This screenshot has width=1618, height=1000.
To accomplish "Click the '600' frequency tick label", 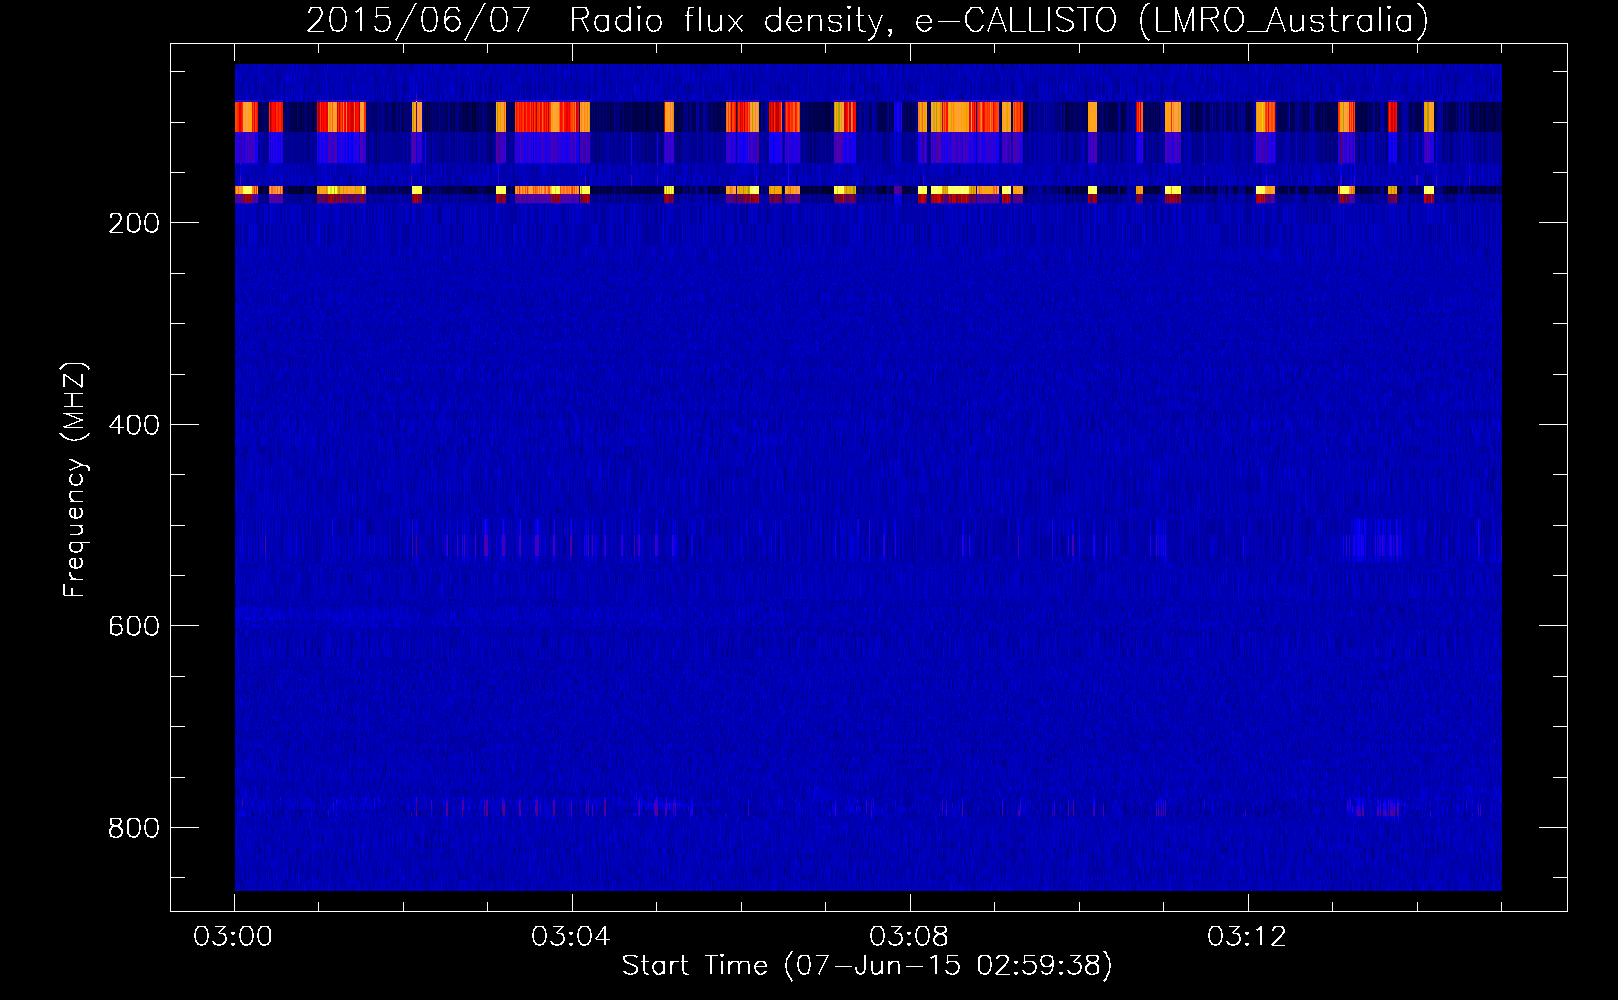I will point(134,626).
